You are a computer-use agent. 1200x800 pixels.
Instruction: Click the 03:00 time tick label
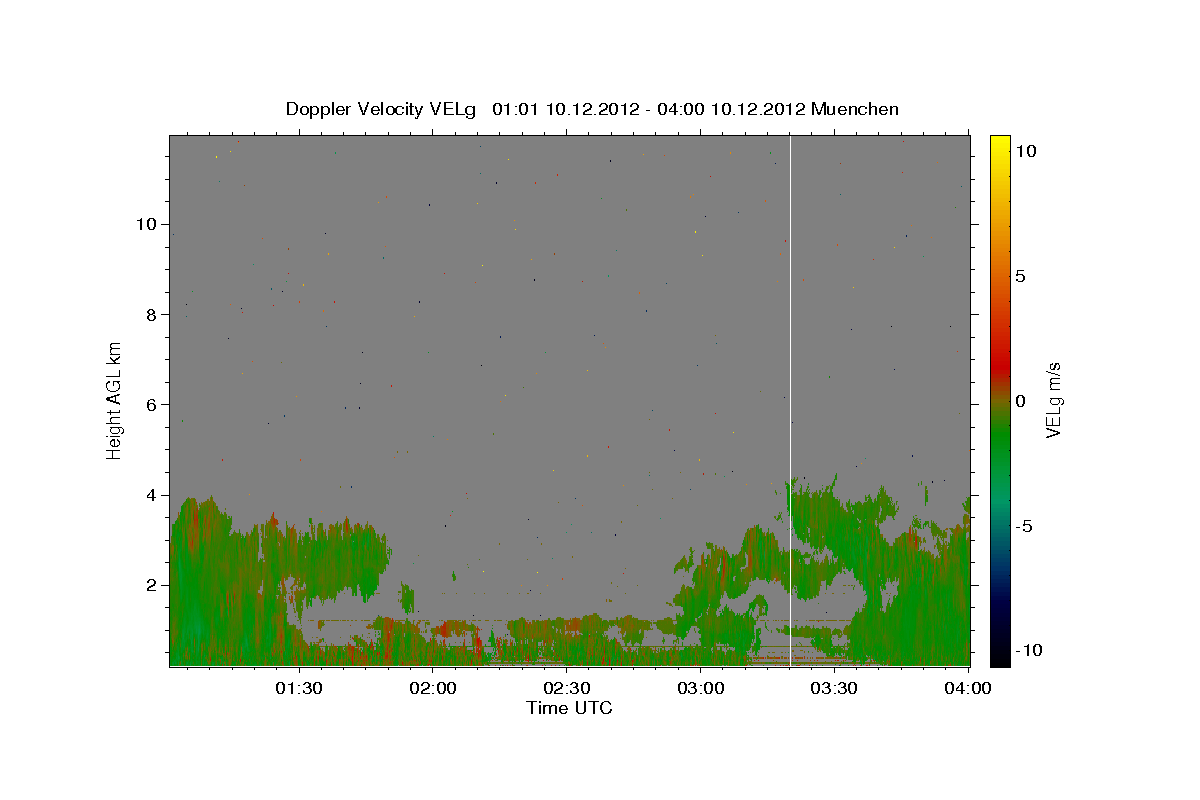[700, 689]
